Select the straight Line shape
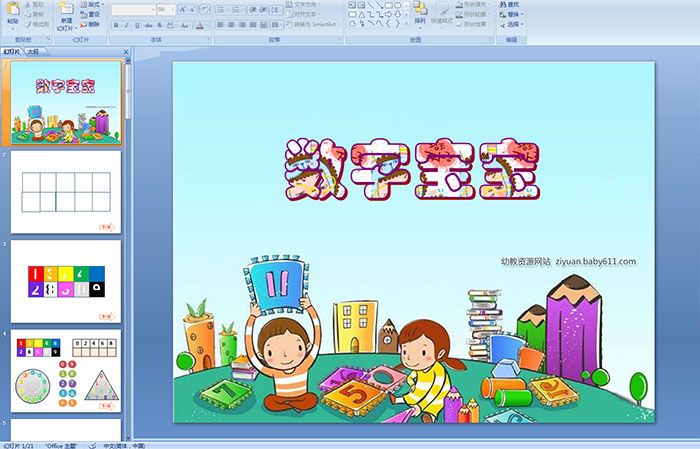 point(370,5)
